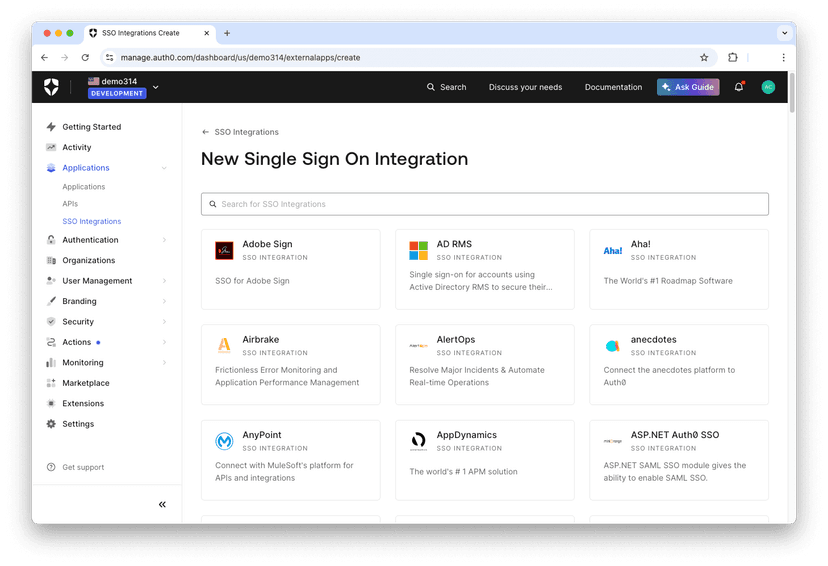Expand the Actions section chevron

(x=164, y=342)
